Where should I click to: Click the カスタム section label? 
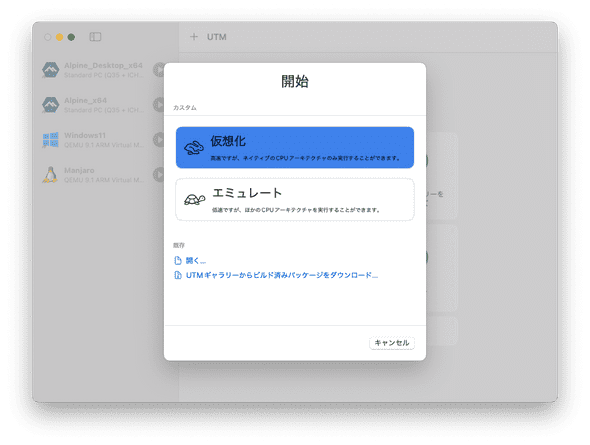click(185, 108)
